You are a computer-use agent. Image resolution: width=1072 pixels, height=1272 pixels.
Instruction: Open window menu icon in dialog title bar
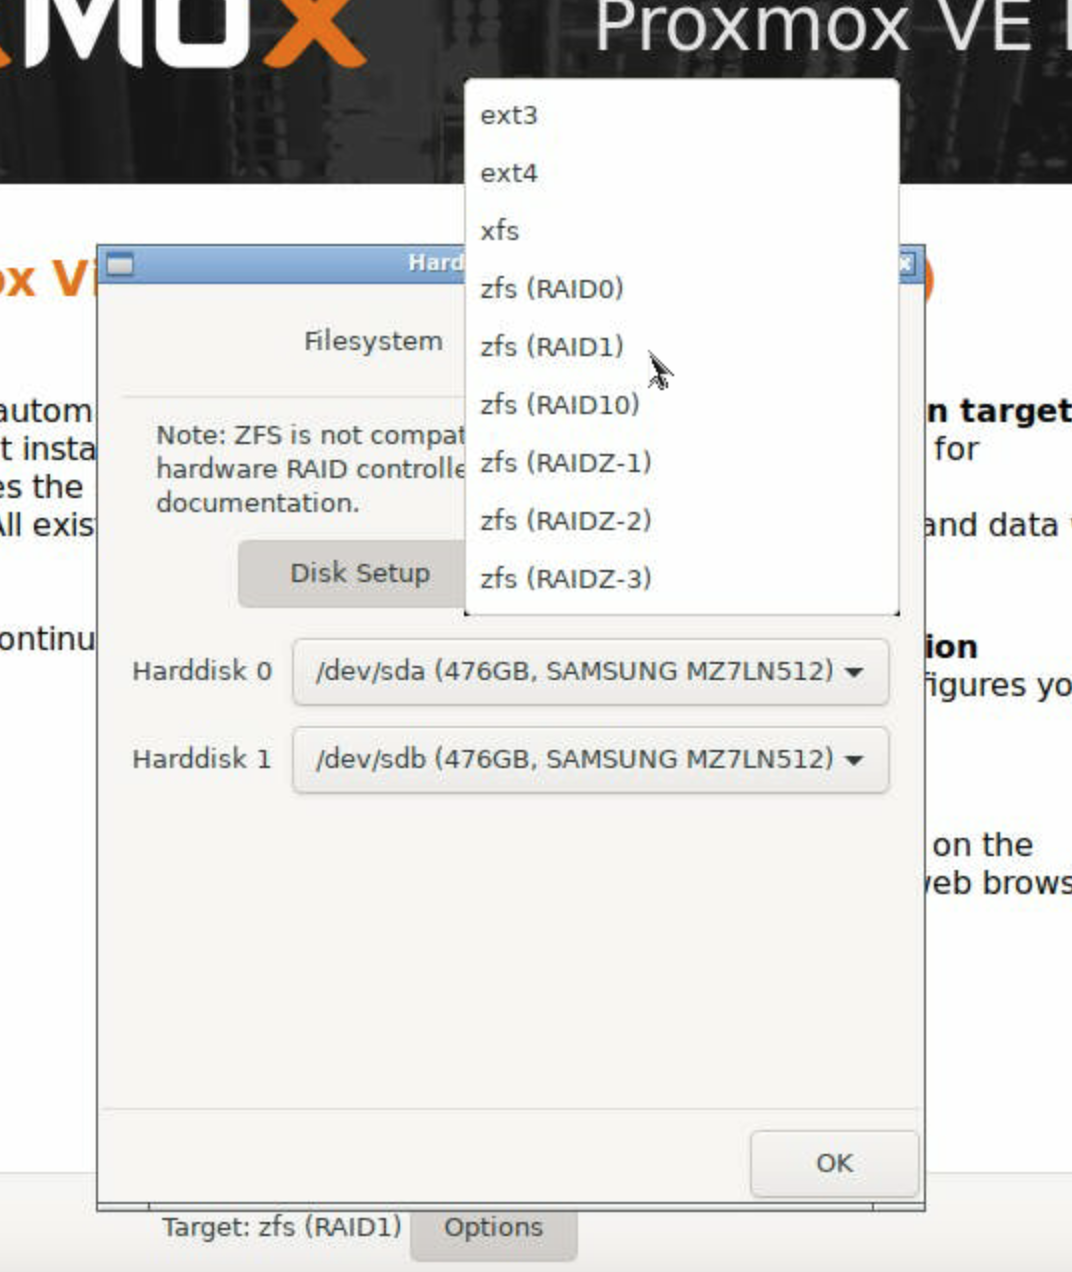click(120, 265)
